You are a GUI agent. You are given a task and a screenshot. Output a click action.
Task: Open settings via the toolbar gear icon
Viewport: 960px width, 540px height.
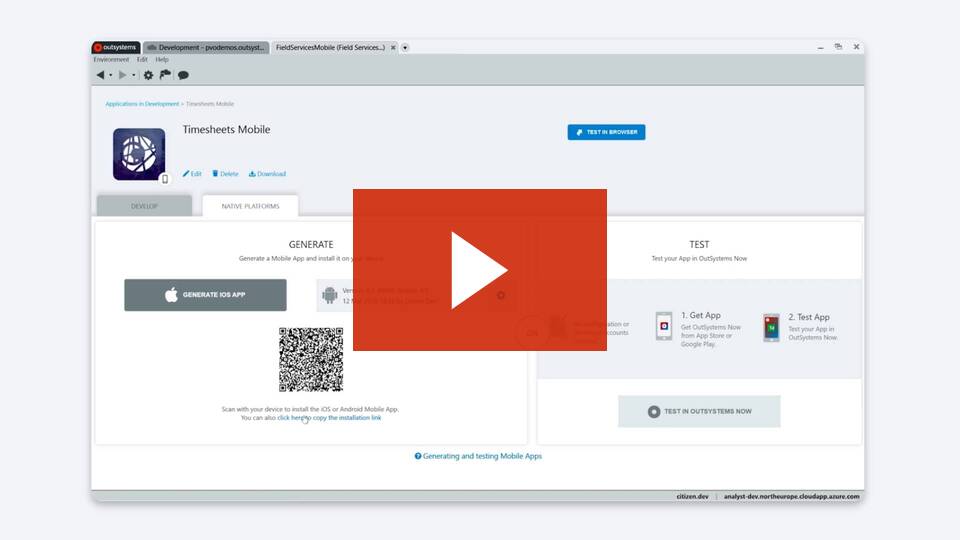(x=148, y=75)
